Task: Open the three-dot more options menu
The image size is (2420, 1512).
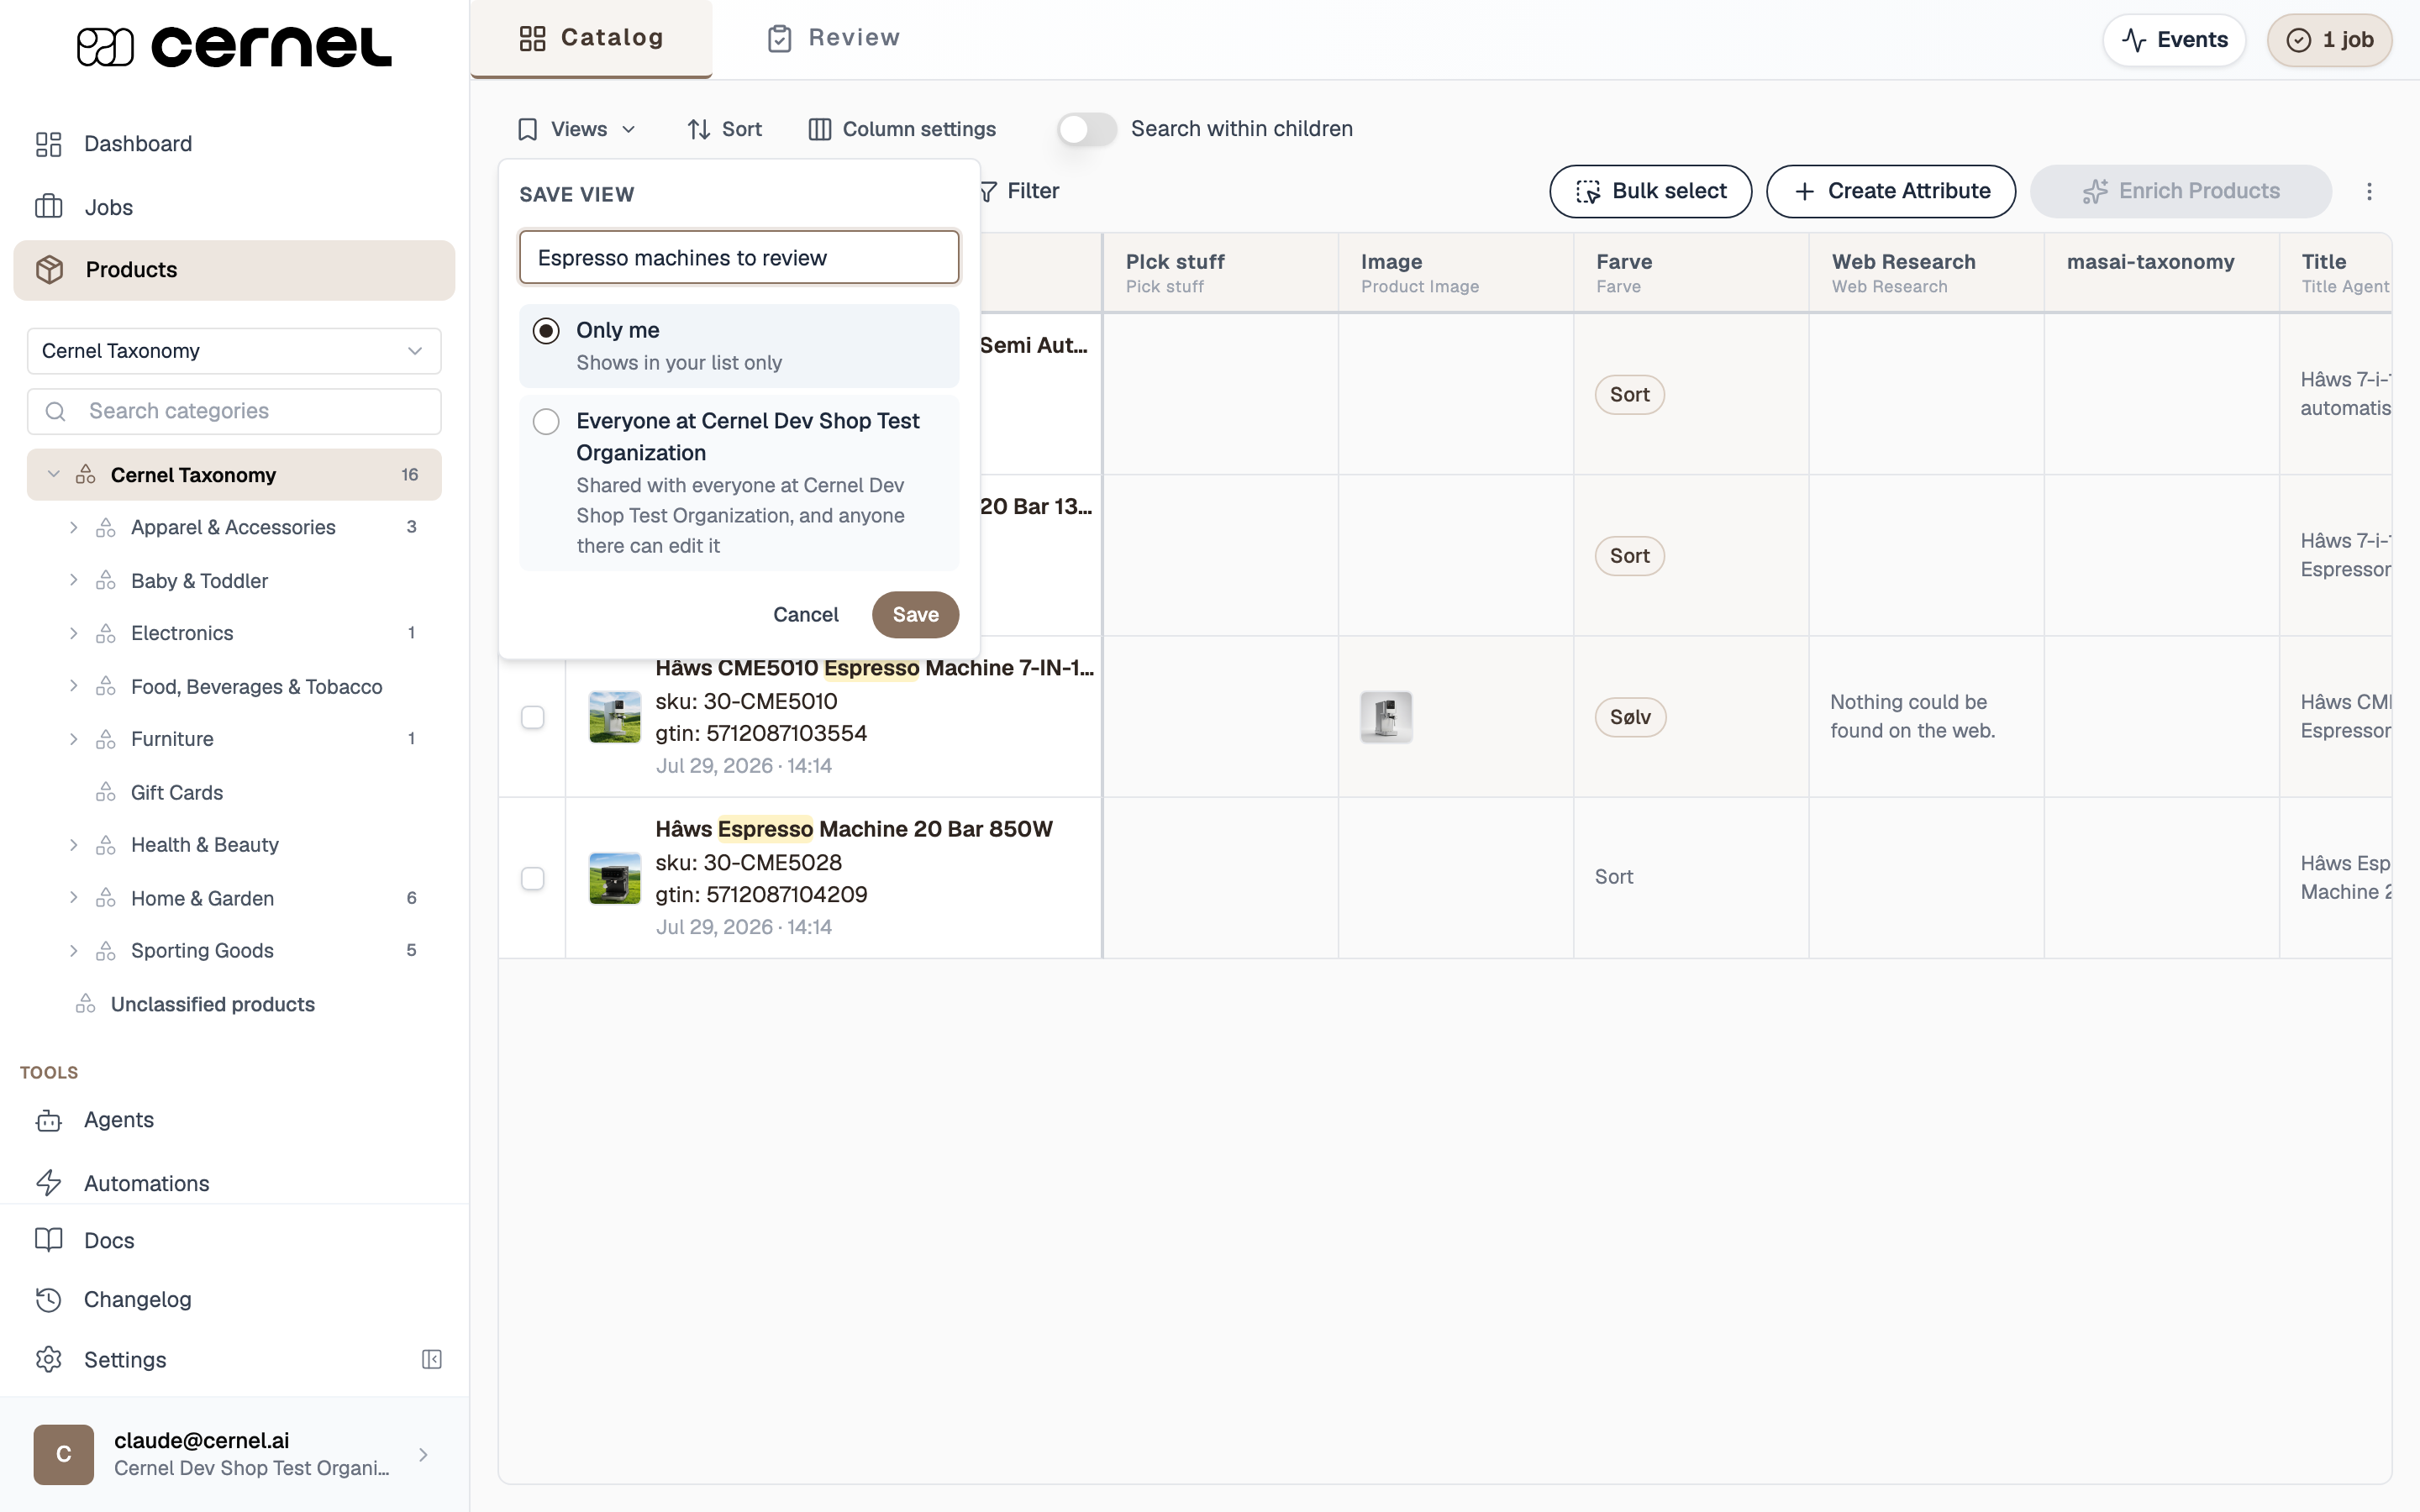Action: tap(2368, 191)
